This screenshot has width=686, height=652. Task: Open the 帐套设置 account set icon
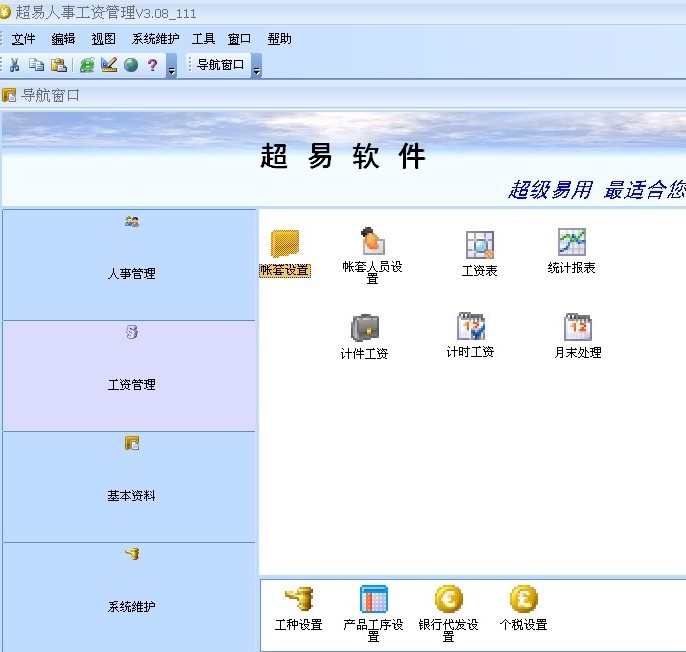click(285, 245)
